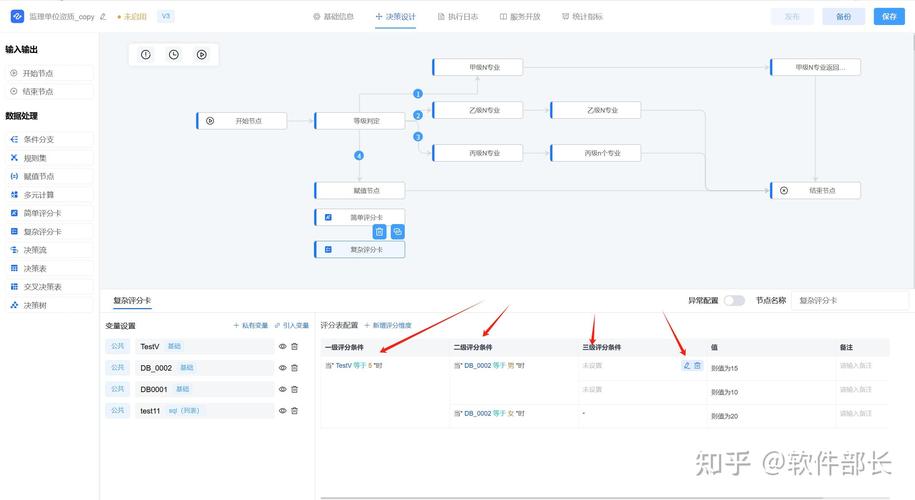Click the 备份 button
Image resolution: width=915 pixels, height=500 pixels.
pos(843,16)
